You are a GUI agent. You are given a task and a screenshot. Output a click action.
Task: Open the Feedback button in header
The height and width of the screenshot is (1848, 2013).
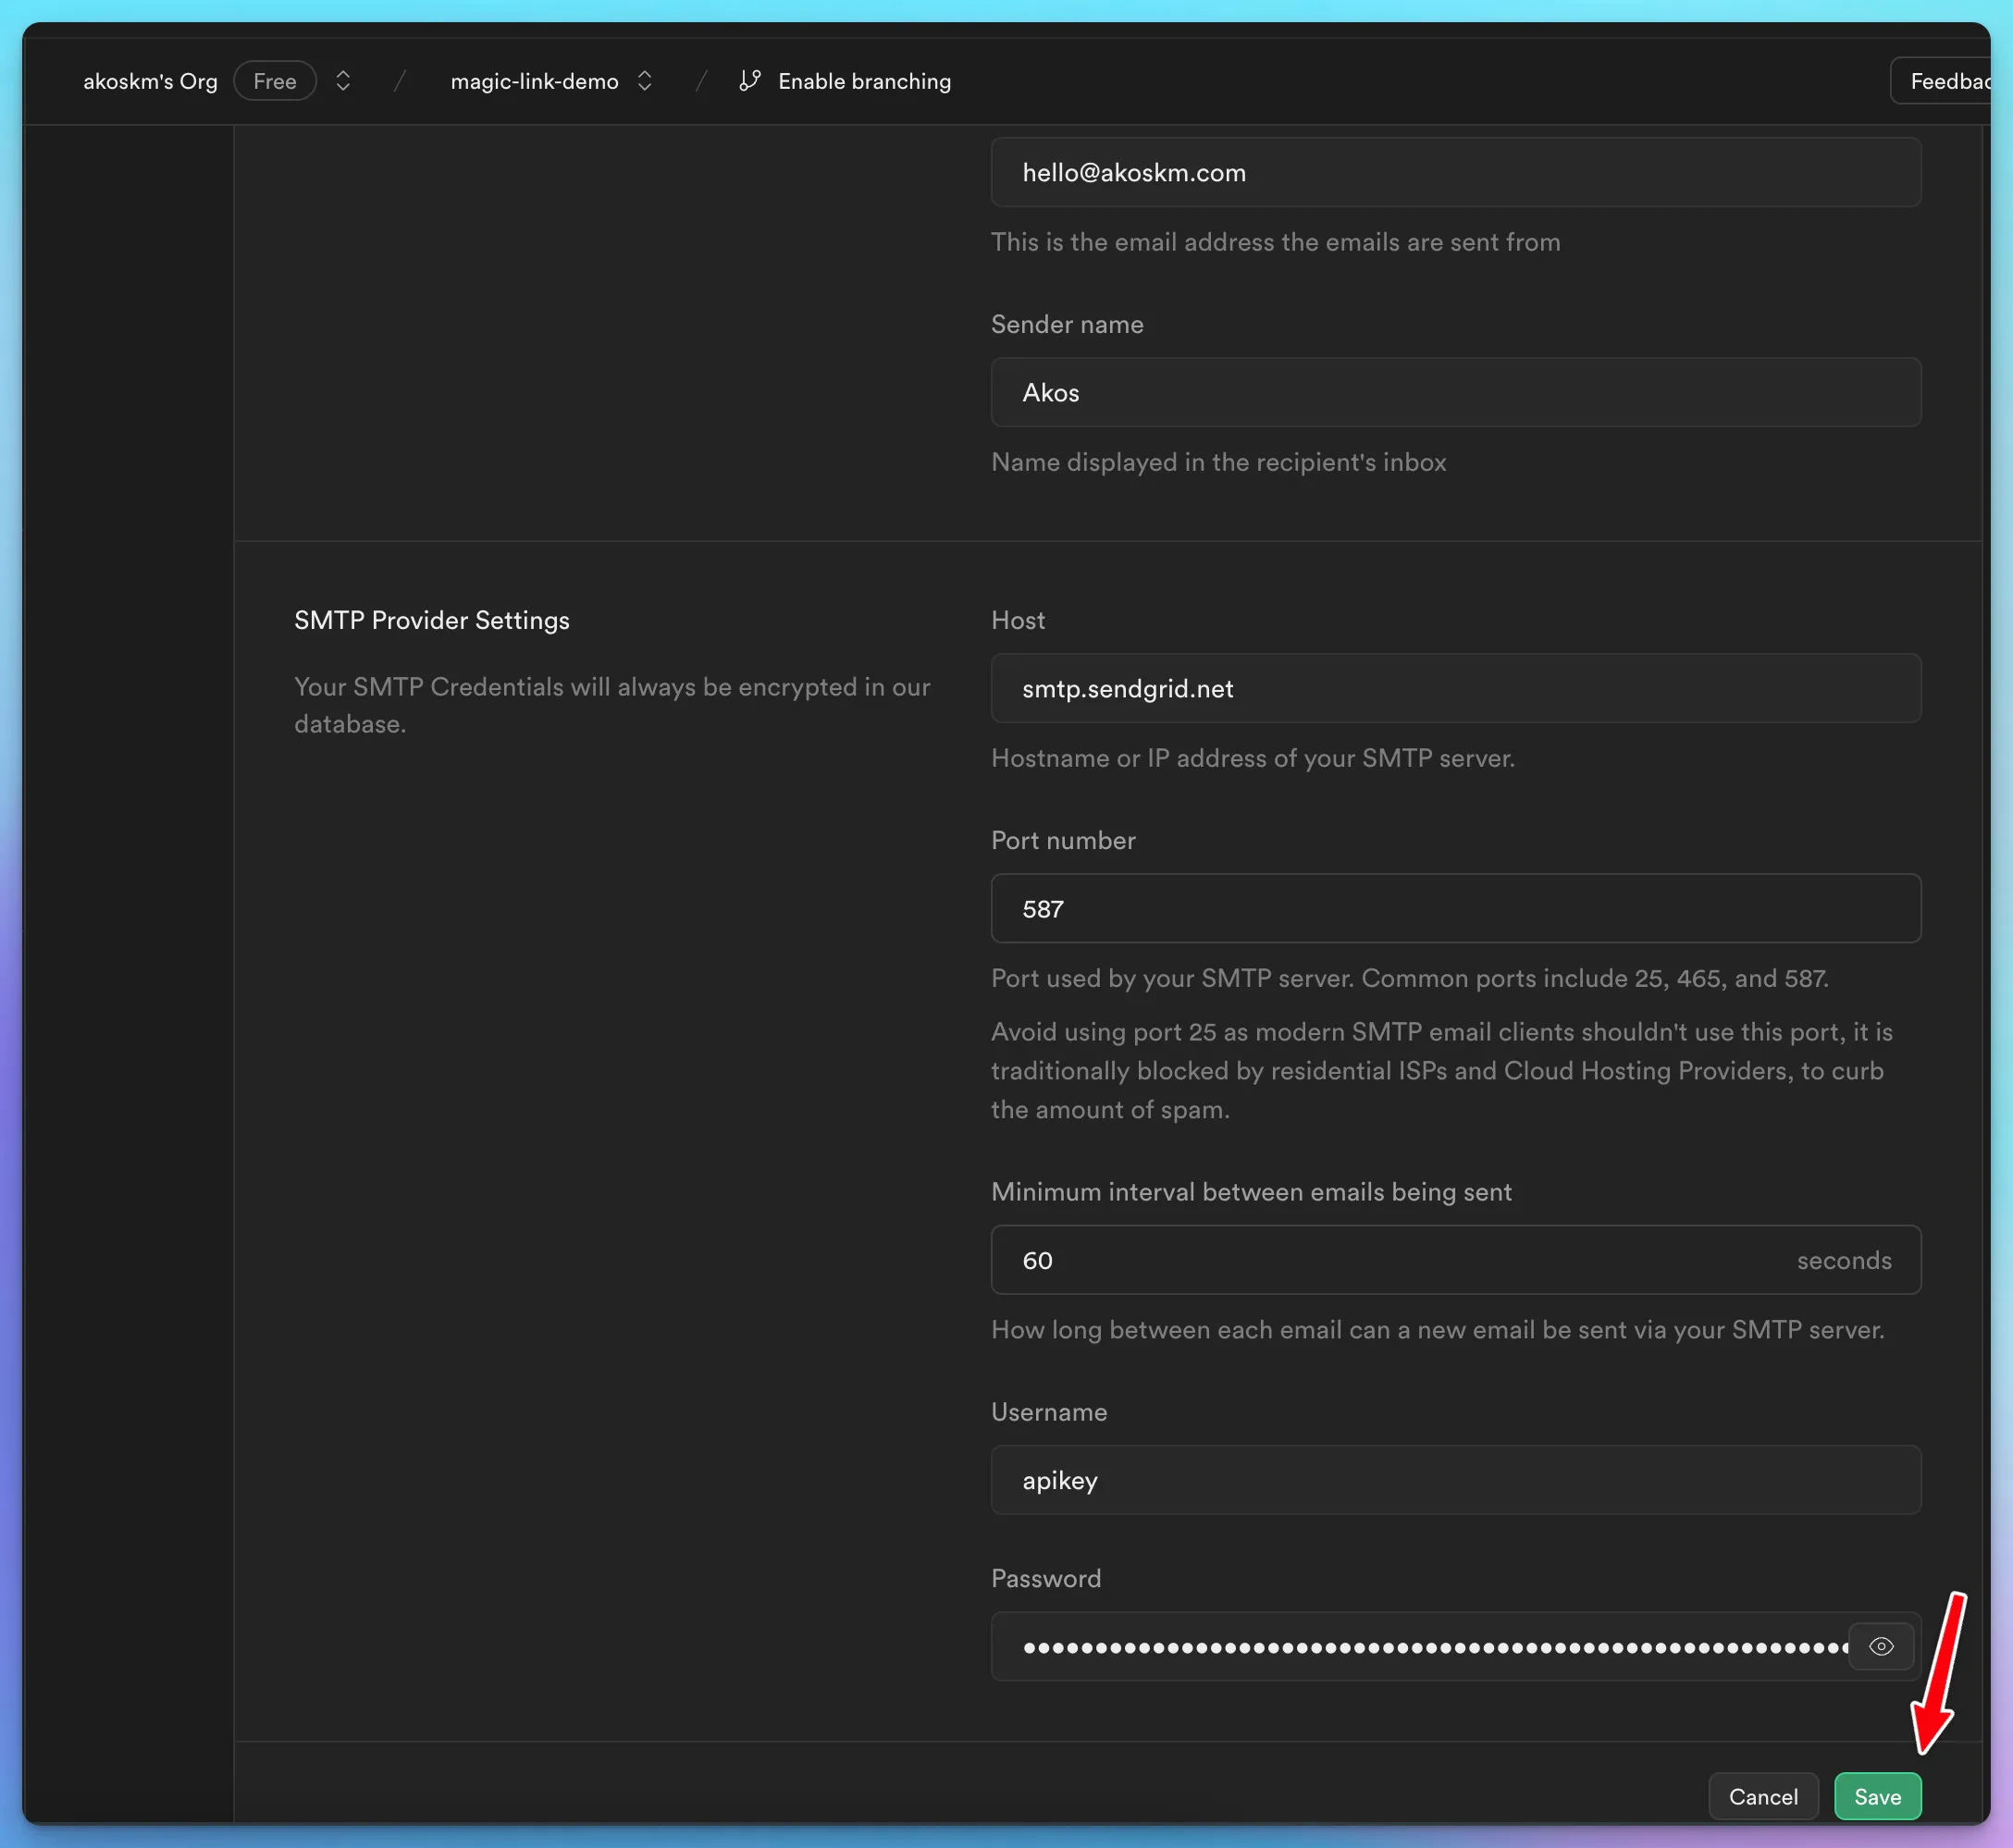[x=1940, y=81]
